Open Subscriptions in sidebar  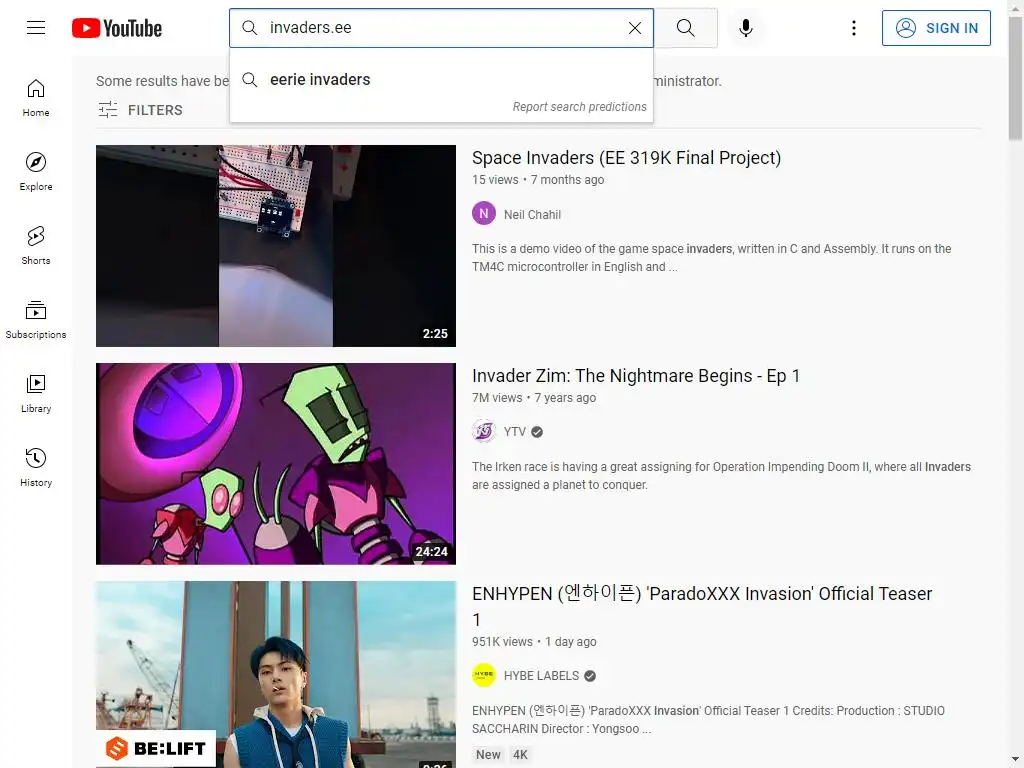tap(36, 319)
